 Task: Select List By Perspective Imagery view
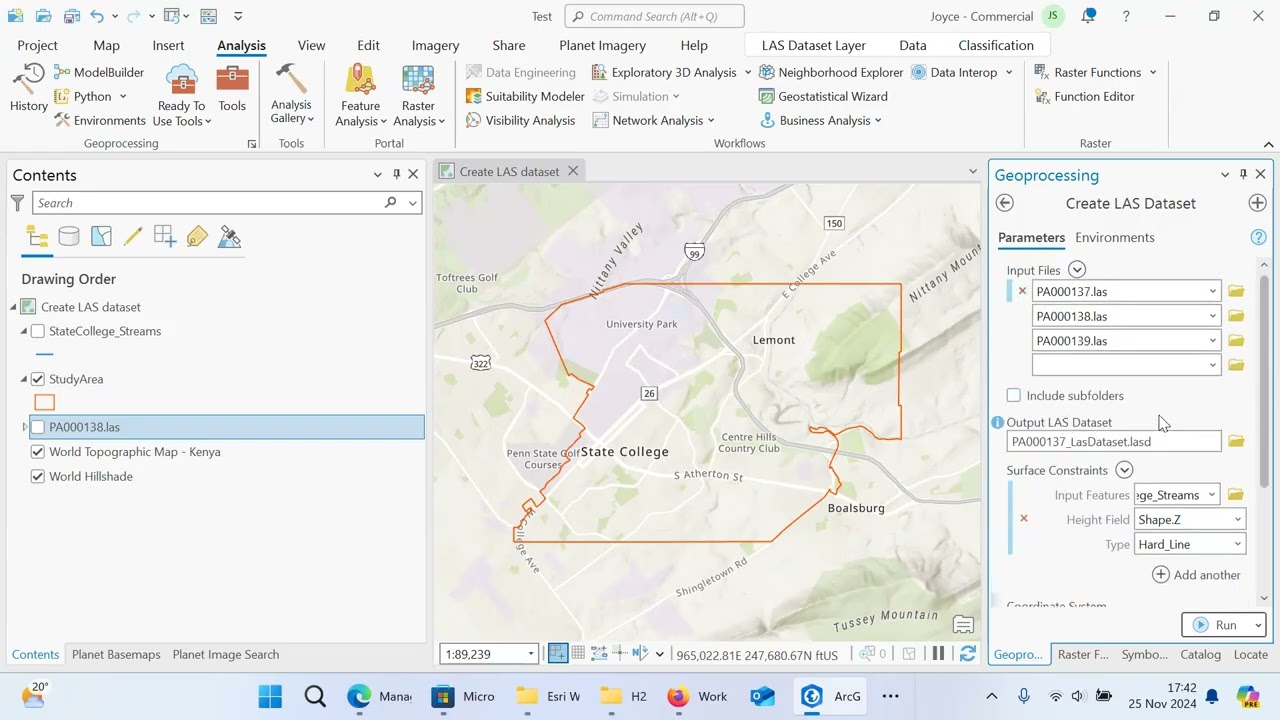tap(229, 237)
